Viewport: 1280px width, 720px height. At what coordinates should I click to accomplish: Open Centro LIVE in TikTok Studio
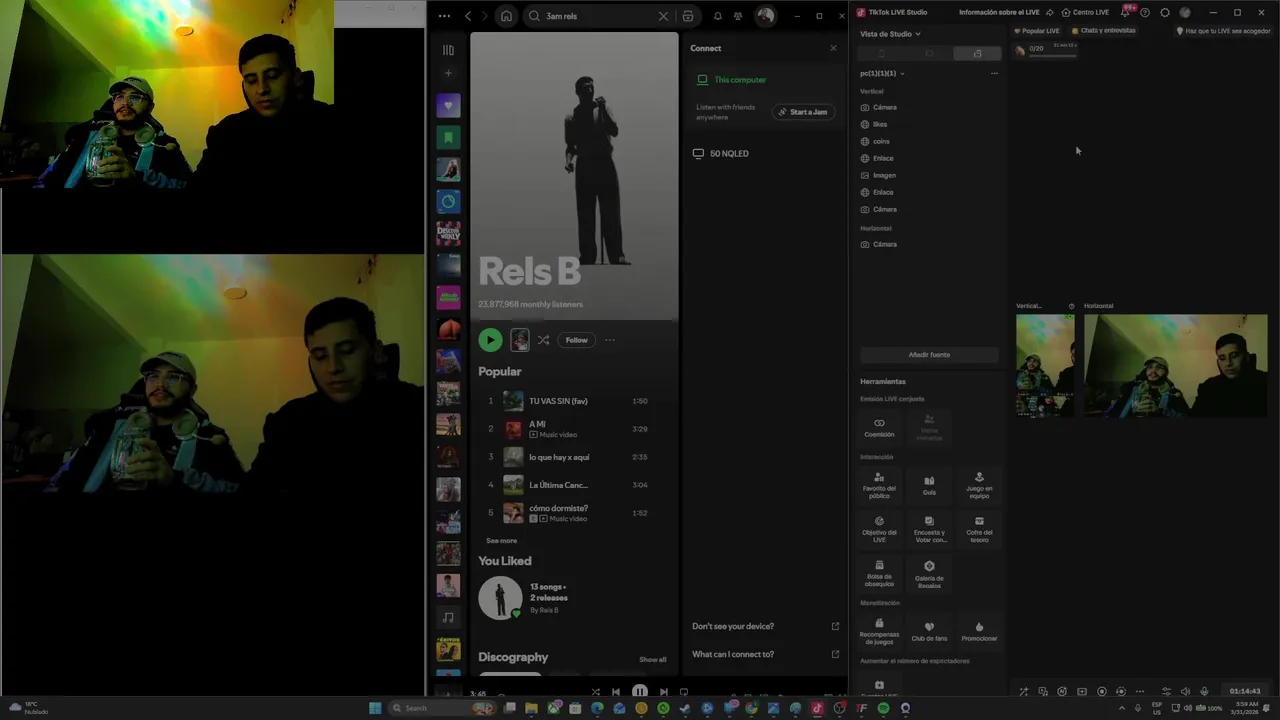point(1085,12)
